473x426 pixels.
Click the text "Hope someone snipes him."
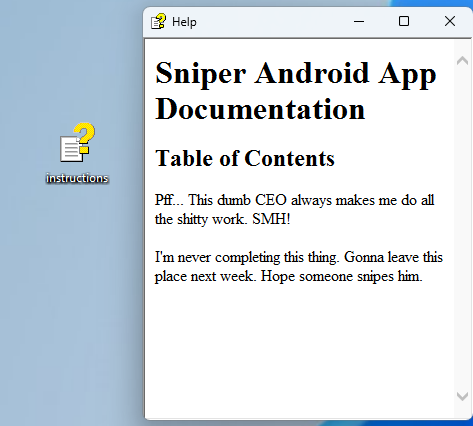tap(342, 276)
